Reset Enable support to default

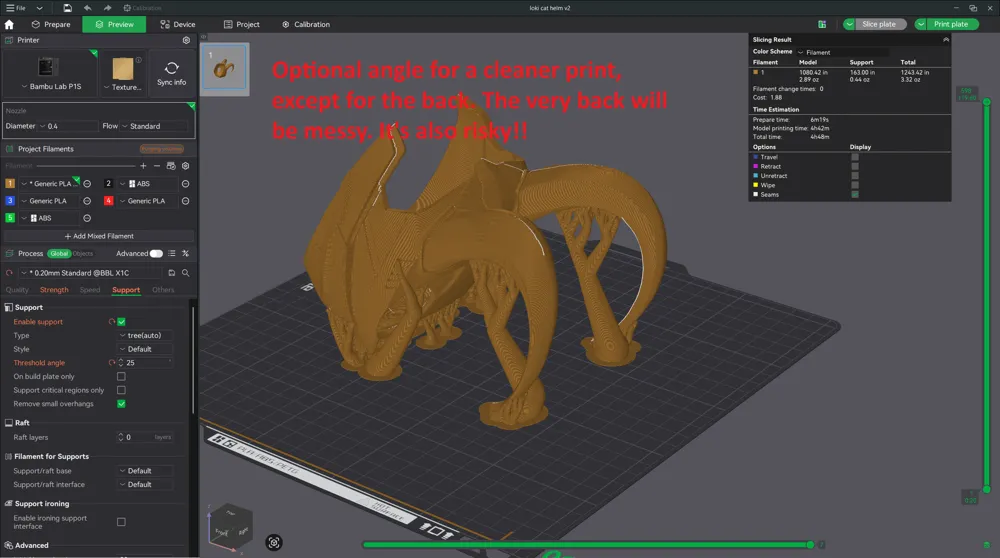(x=112, y=322)
